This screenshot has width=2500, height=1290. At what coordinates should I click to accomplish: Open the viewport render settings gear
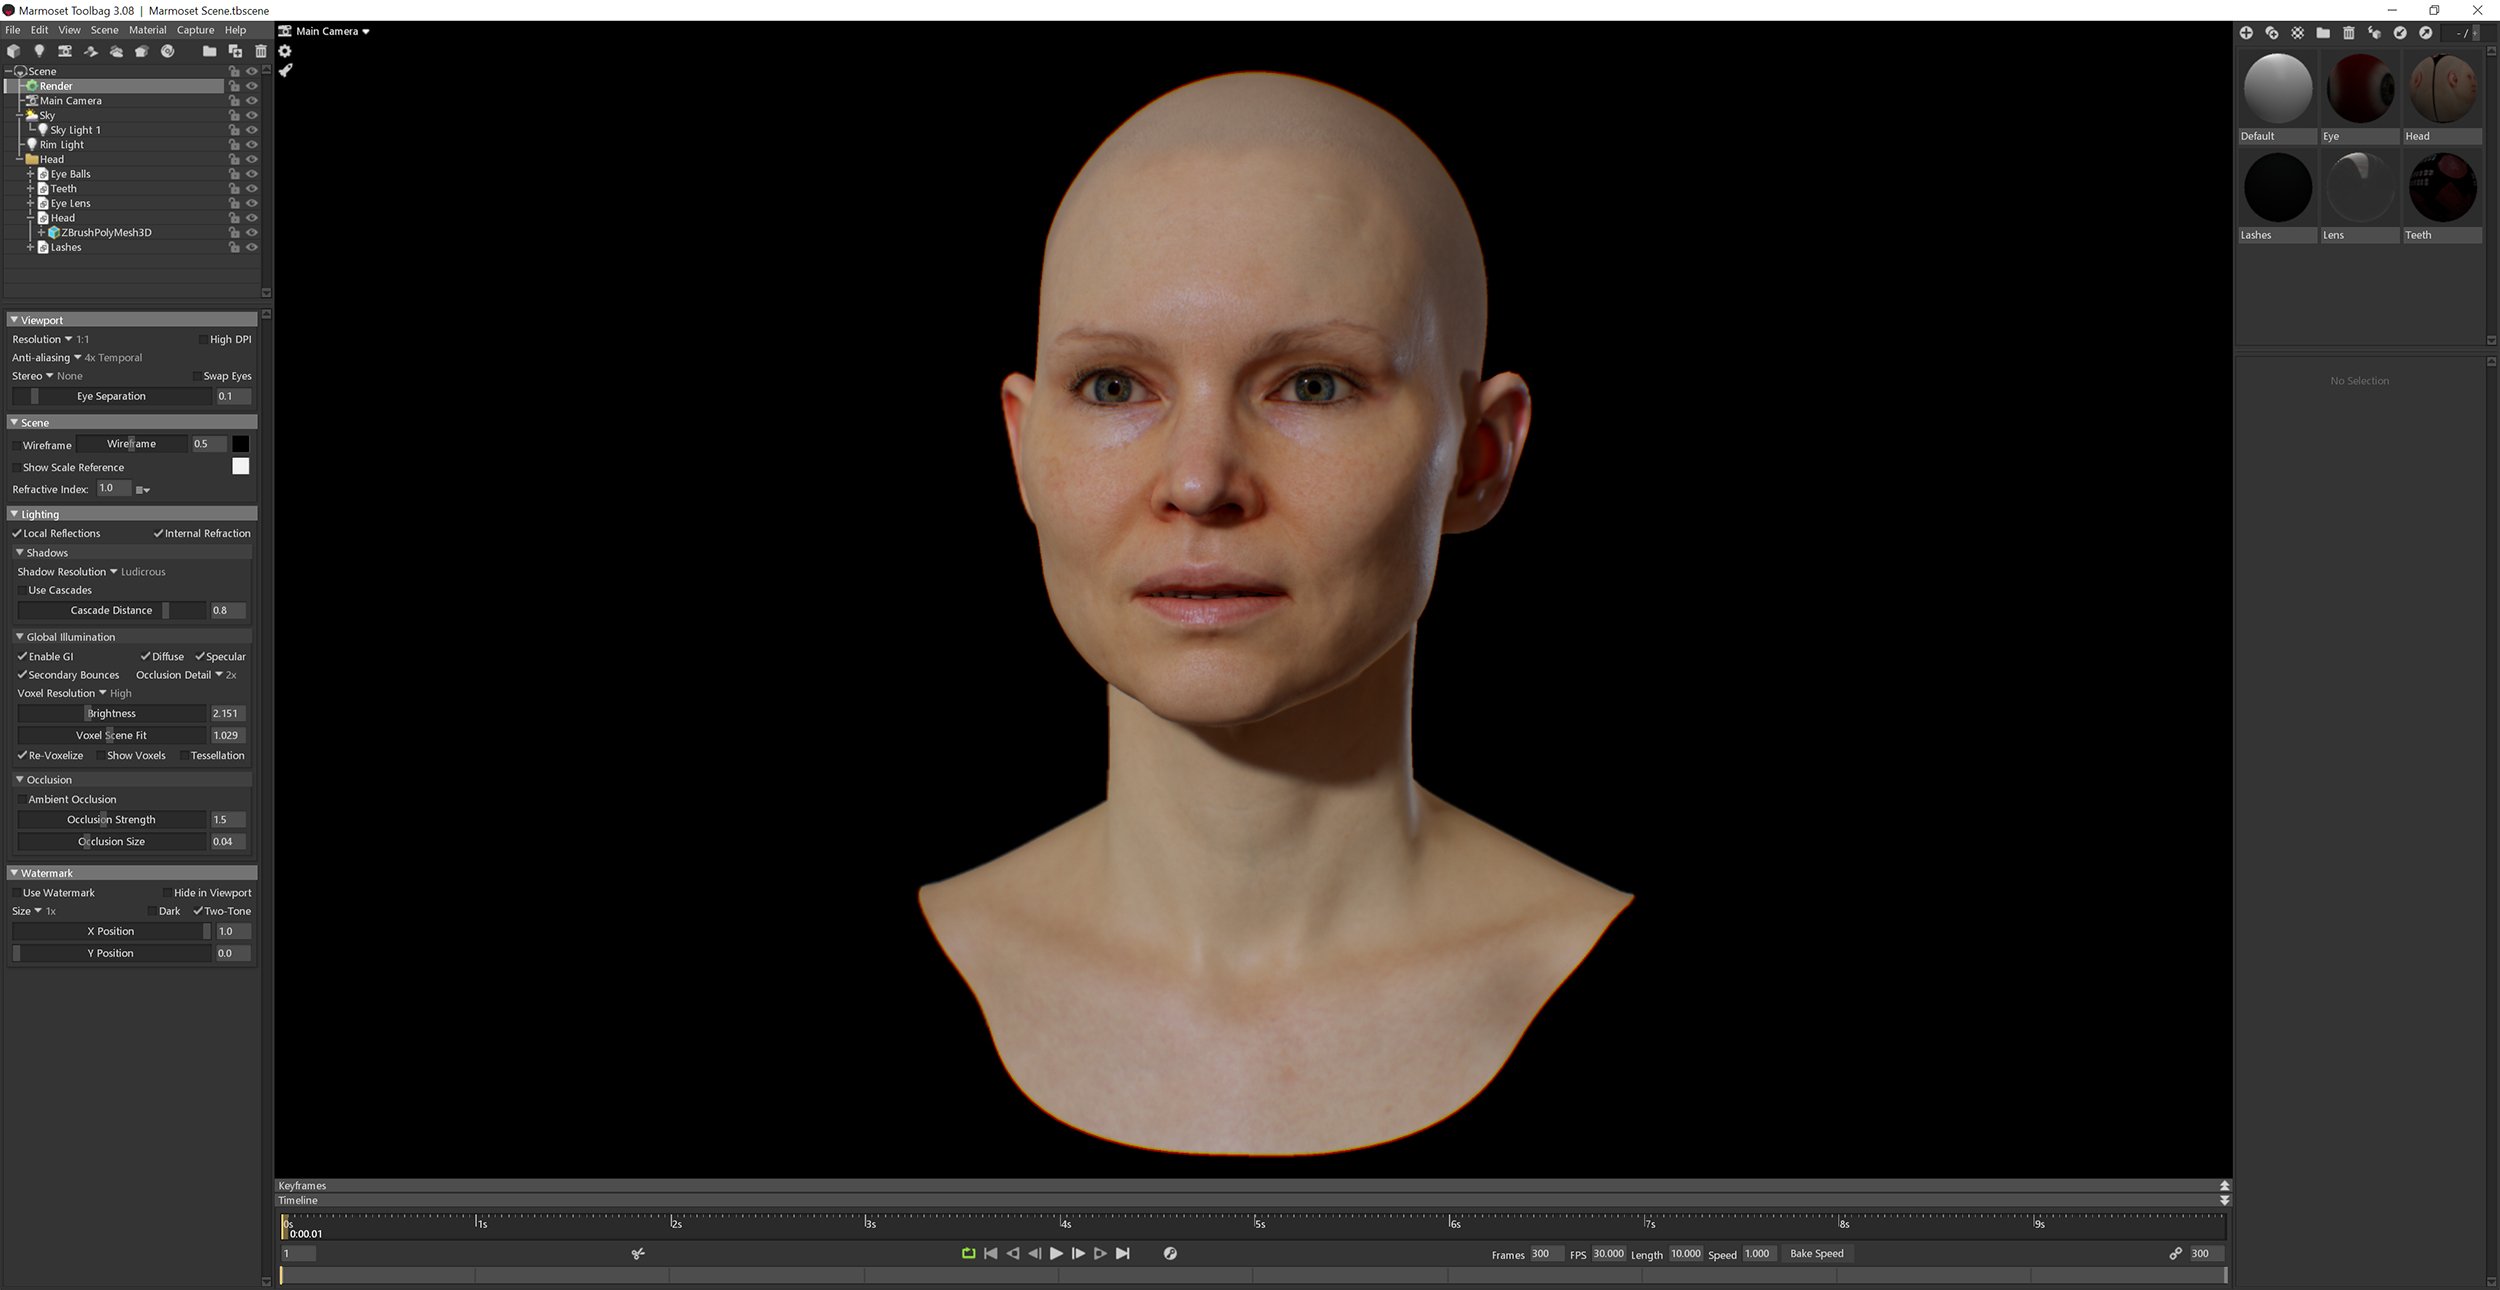point(286,50)
